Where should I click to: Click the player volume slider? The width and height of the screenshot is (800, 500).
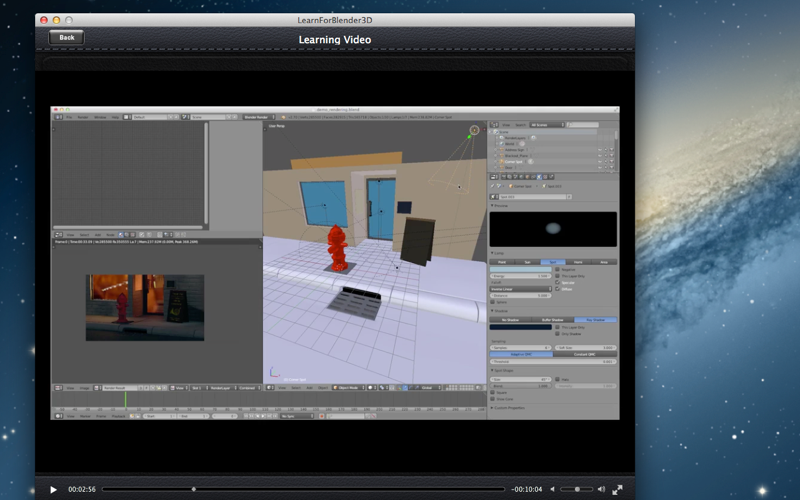tap(577, 489)
